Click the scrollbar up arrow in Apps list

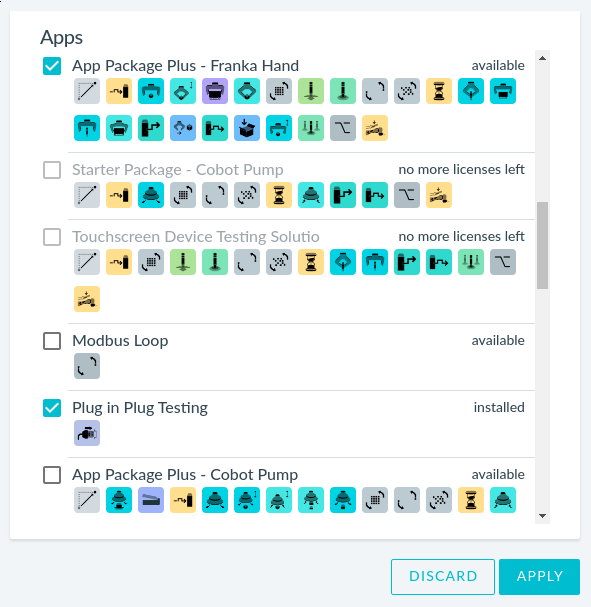[x=543, y=58]
